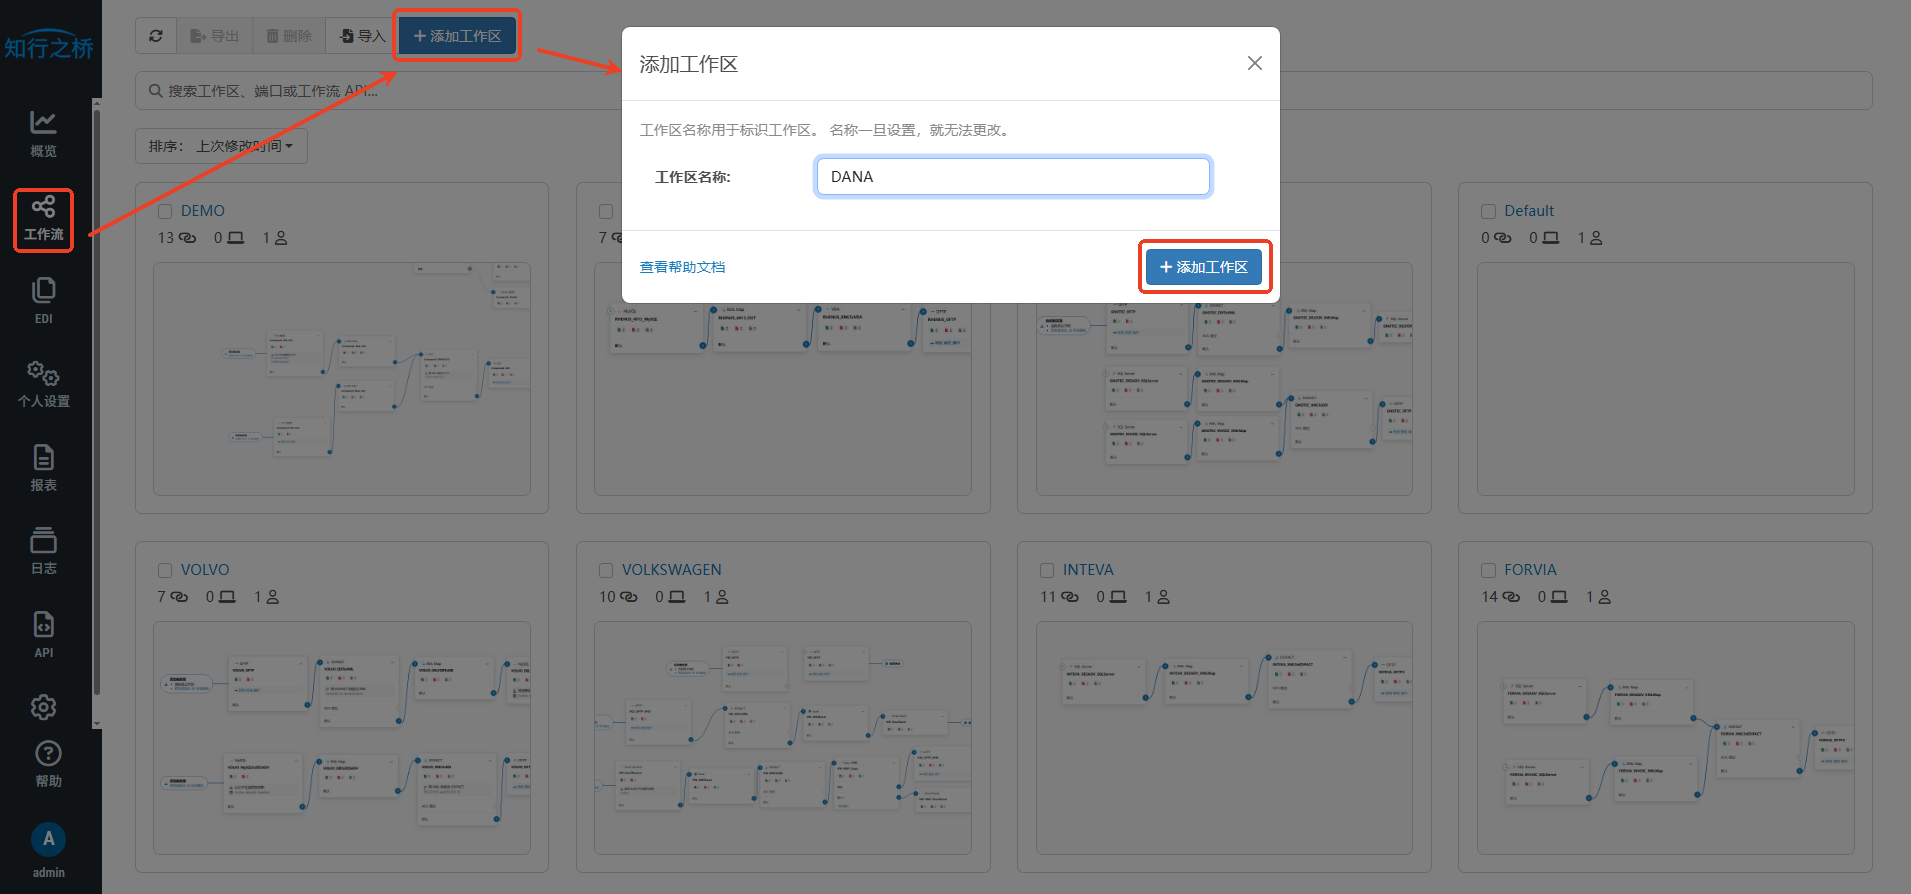
Task: Go to 报表 reports icon
Action: coord(43,467)
